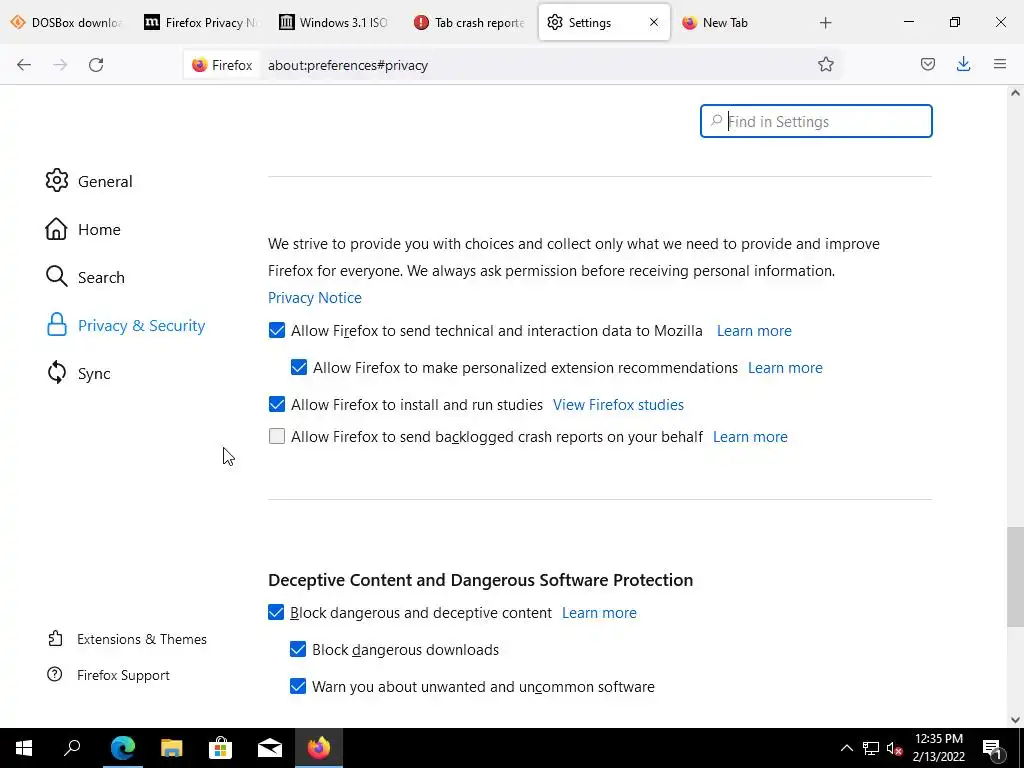This screenshot has width=1024, height=768.
Task: Uncheck send technical and interaction data
Action: (277, 330)
